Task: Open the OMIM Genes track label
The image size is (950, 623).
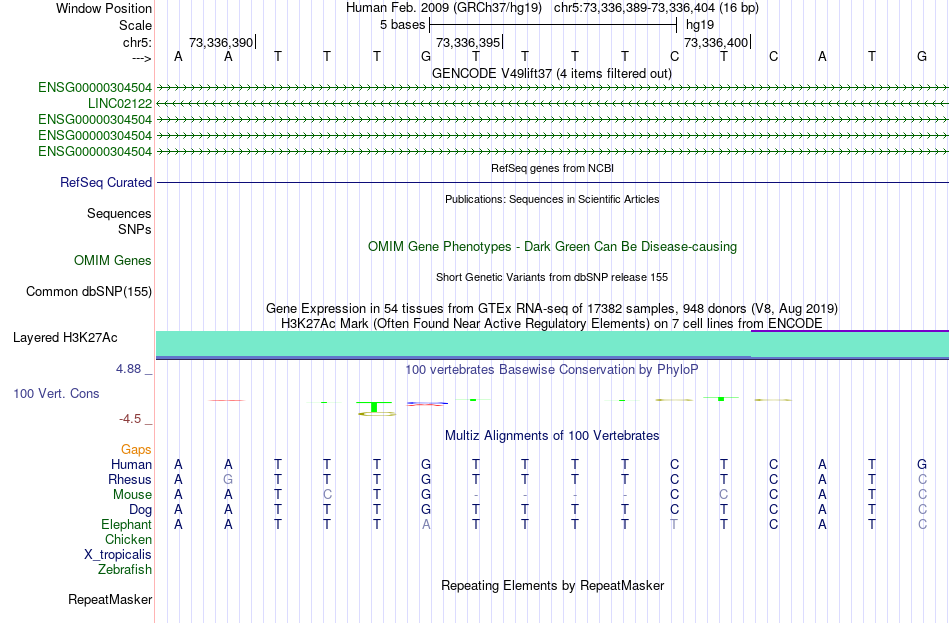Action: [113, 261]
